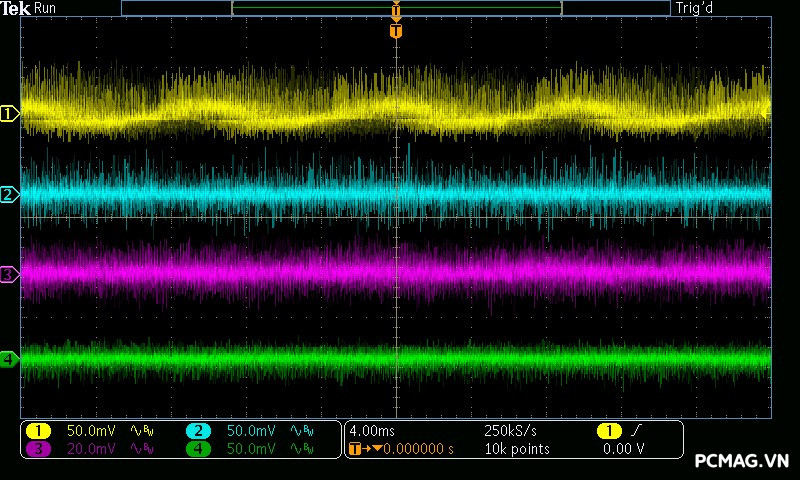Click the 10k points record length readout
The height and width of the screenshot is (480, 800).
point(516,449)
